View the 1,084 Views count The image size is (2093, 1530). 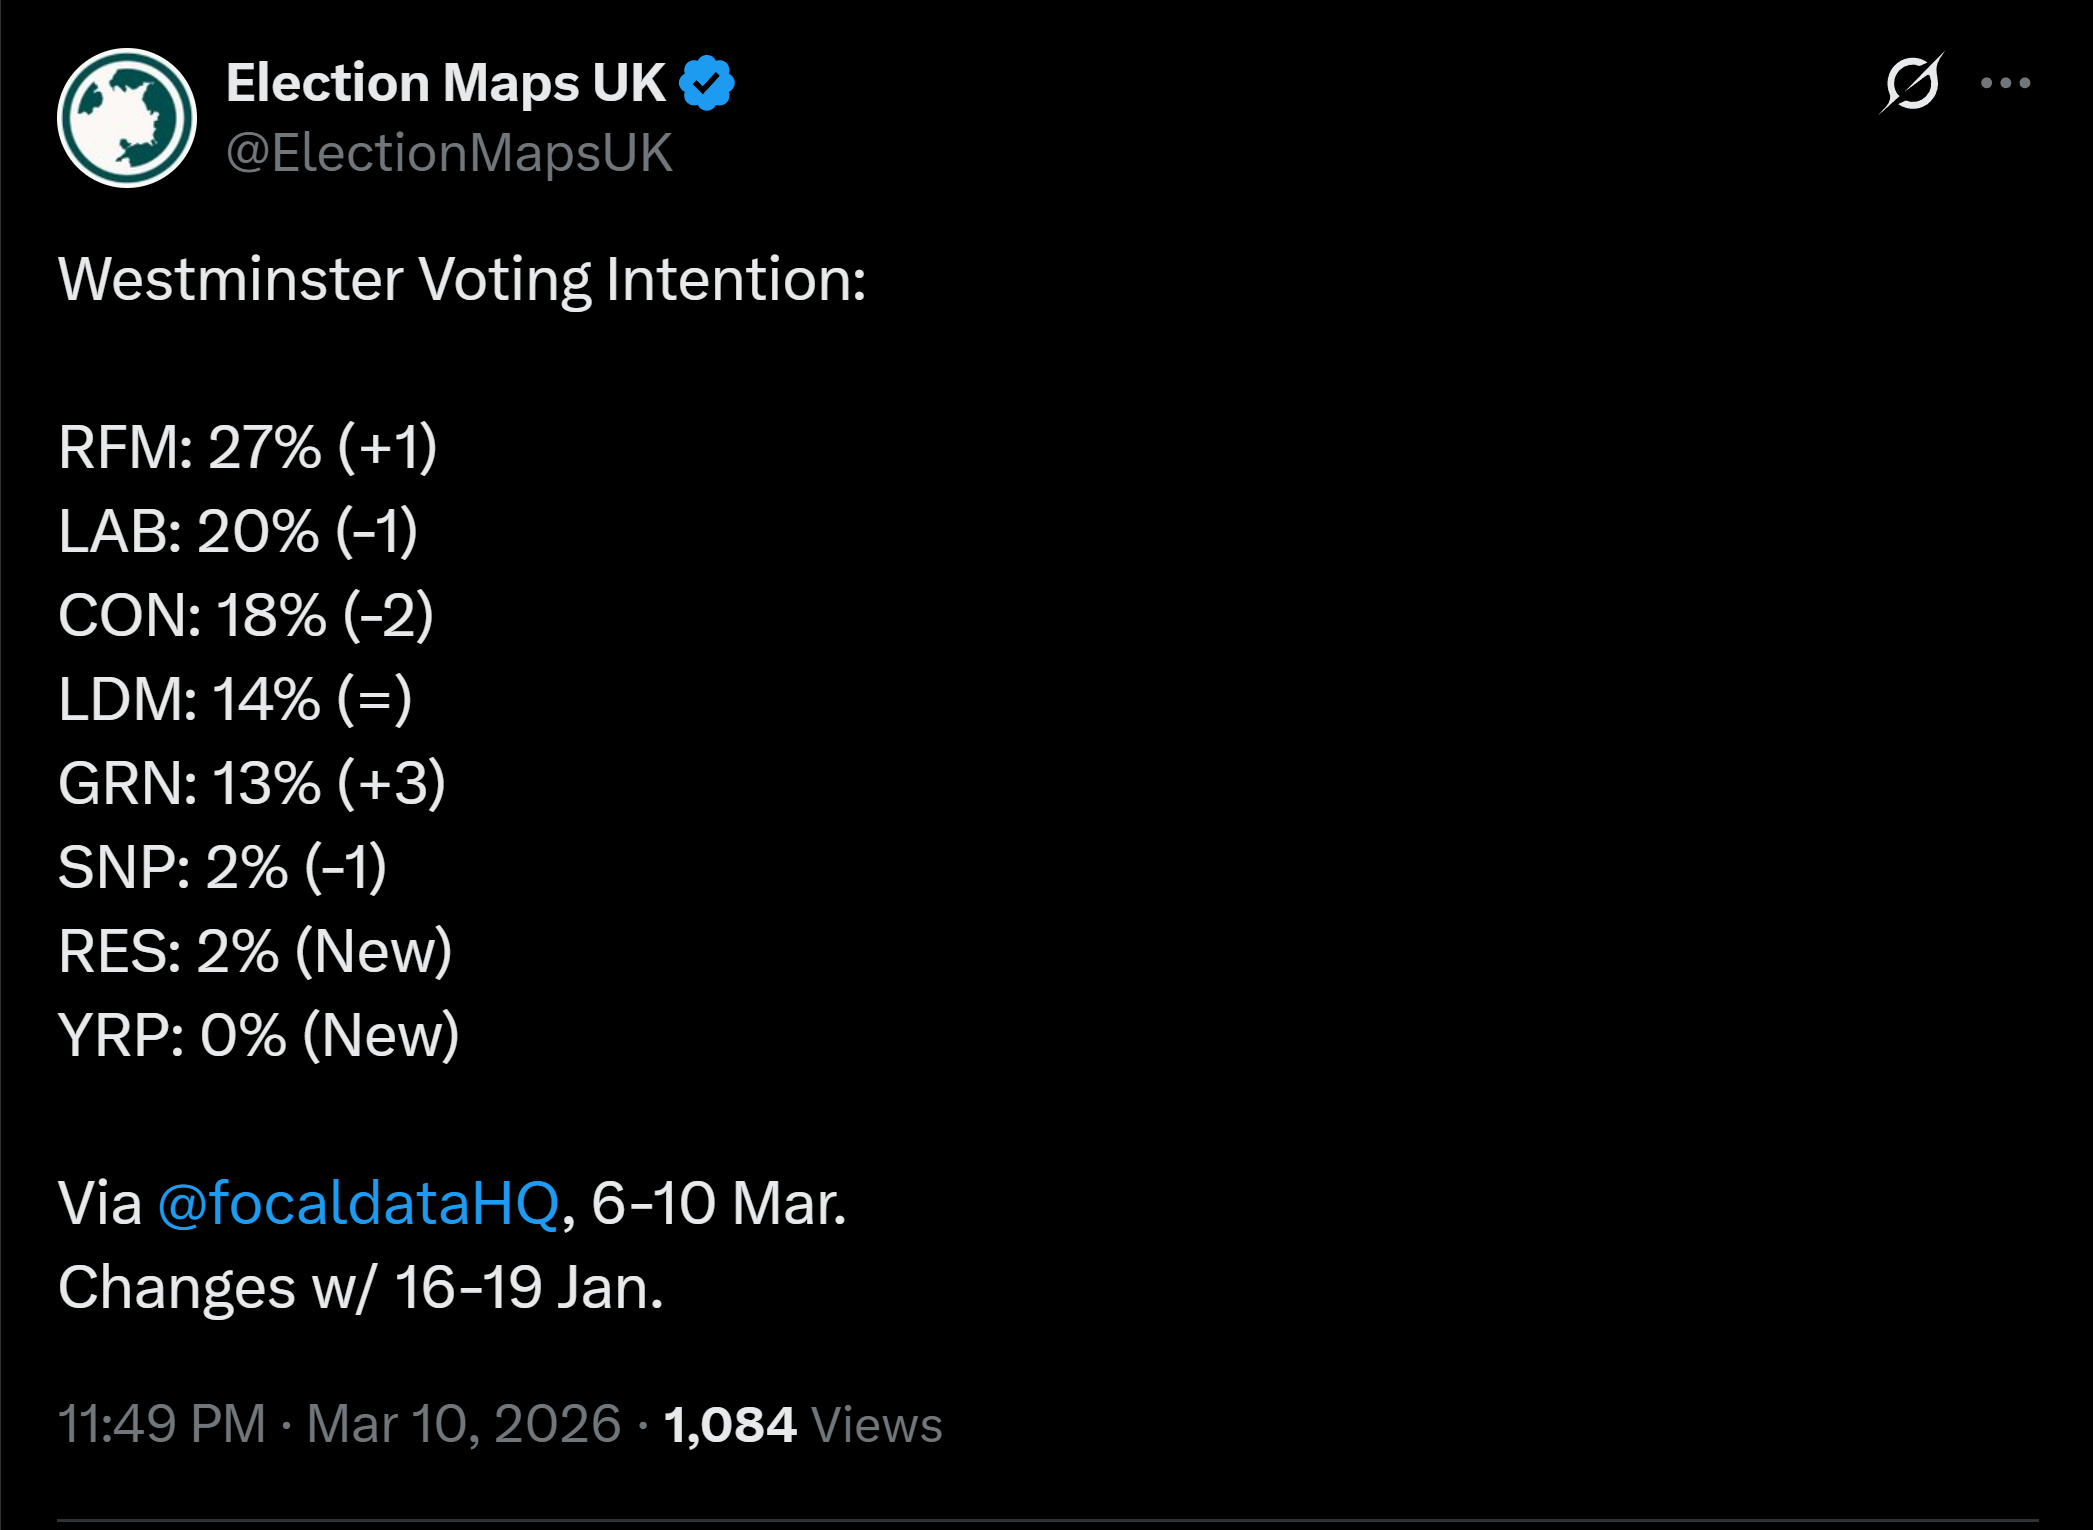pyautogui.click(x=803, y=1424)
